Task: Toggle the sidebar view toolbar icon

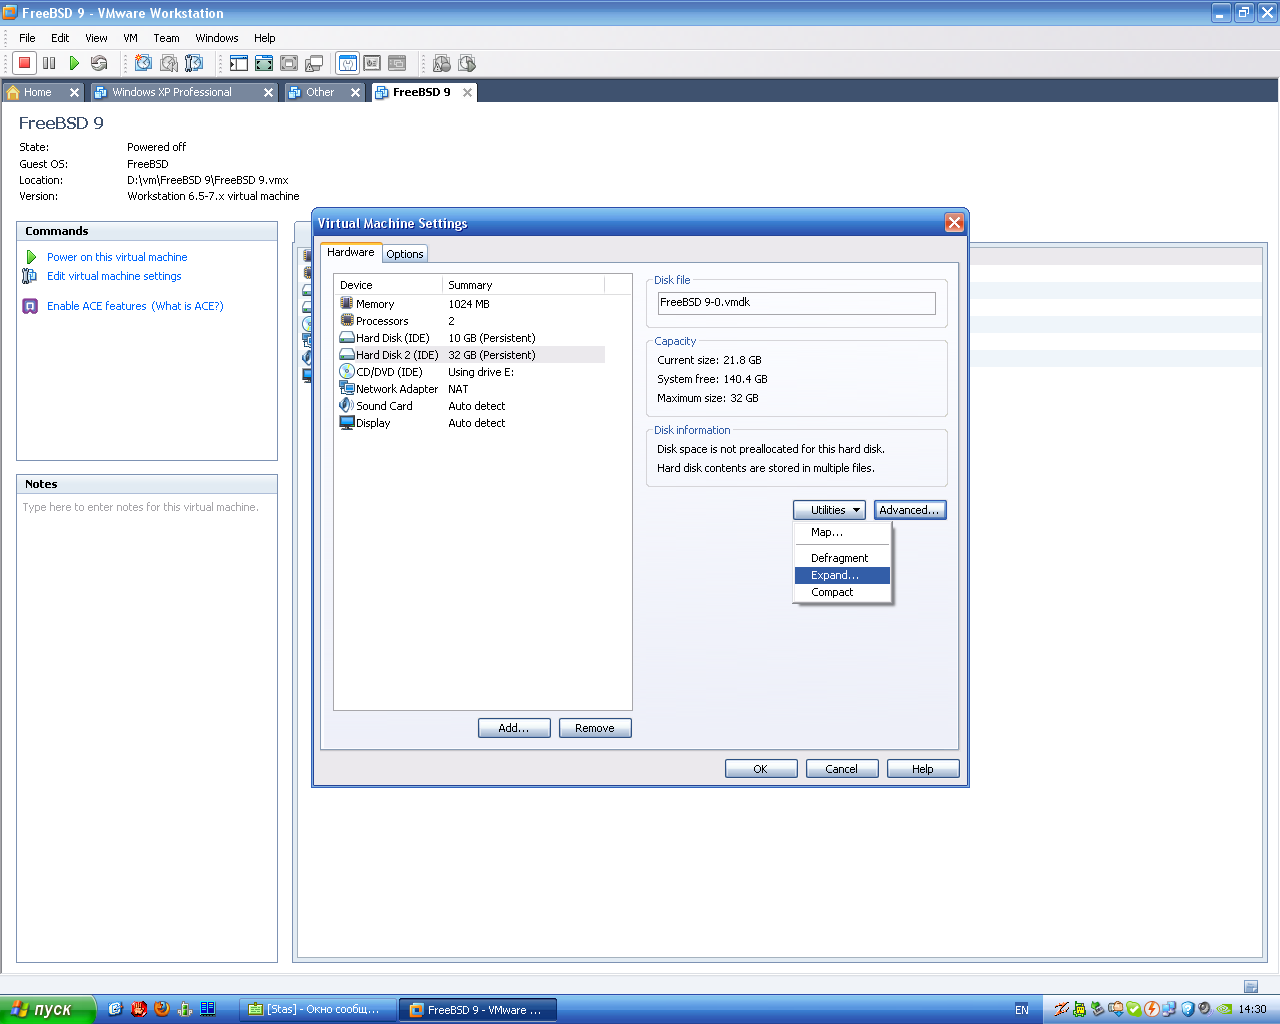Action: [x=239, y=63]
